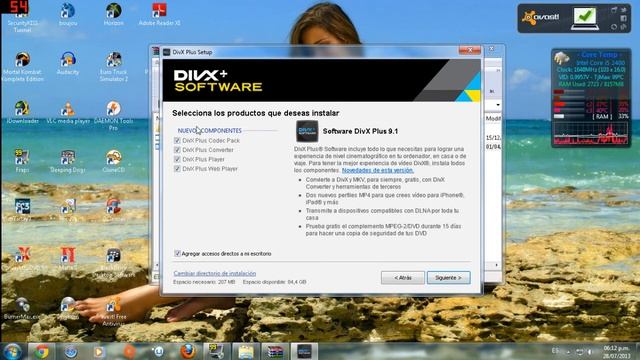This screenshot has width=640, height=360.
Task: Click the avast! logo in the gadget
Action: (541, 18)
